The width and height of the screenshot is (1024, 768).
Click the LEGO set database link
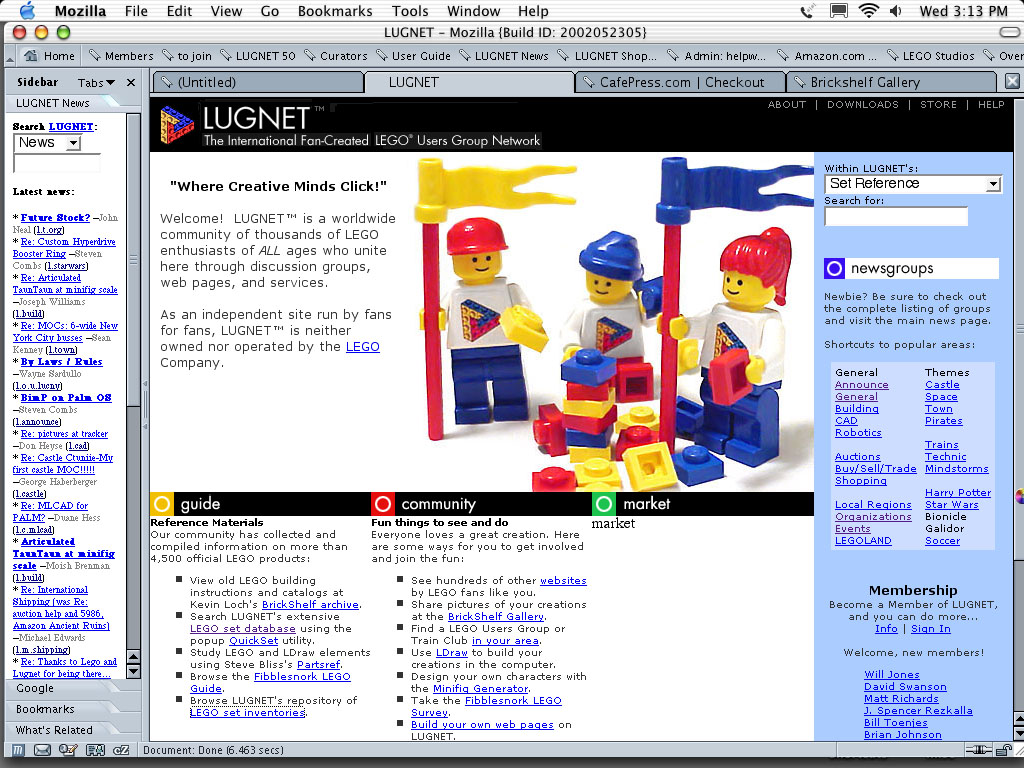(243, 628)
